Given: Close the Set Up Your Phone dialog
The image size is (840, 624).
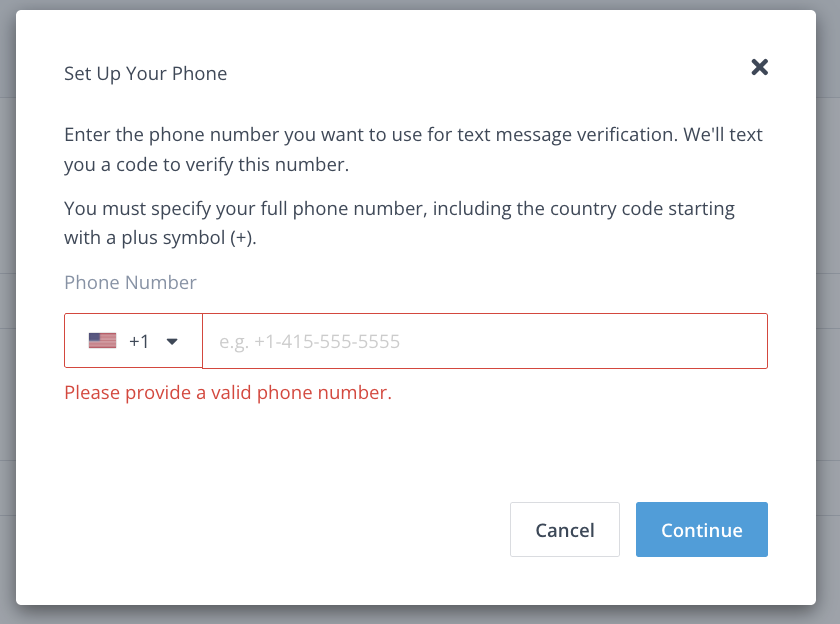Looking at the screenshot, I should (759, 67).
